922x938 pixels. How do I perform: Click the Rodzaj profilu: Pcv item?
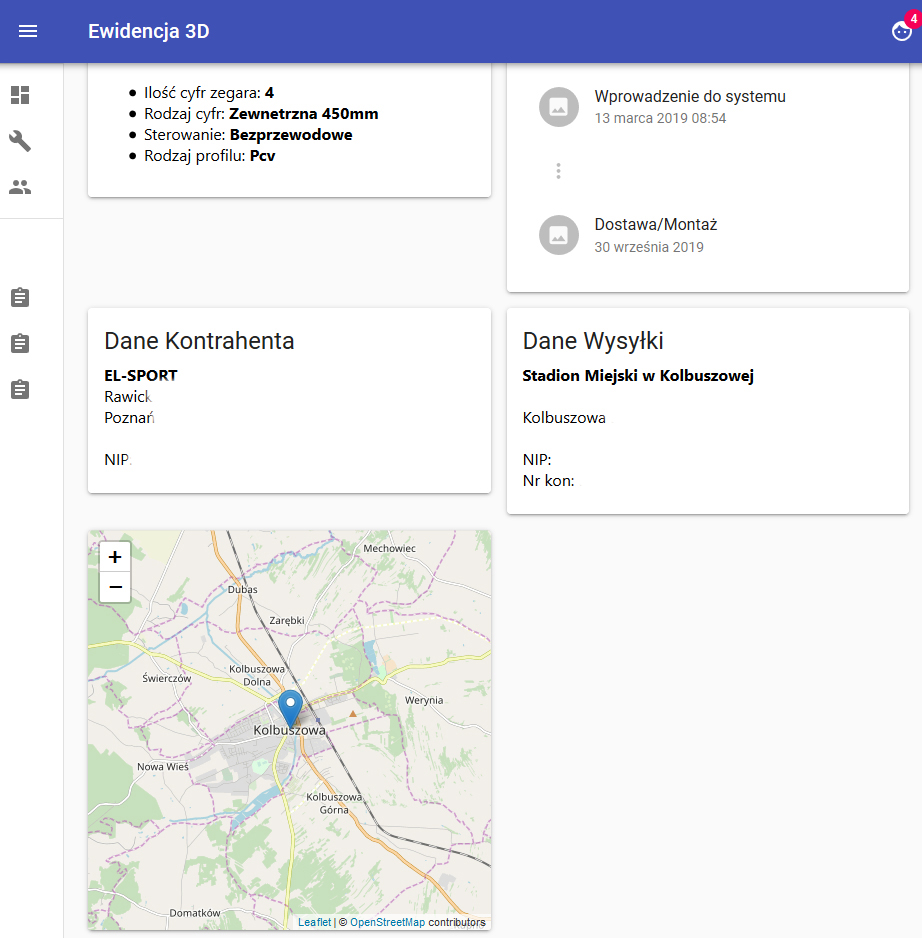point(209,156)
